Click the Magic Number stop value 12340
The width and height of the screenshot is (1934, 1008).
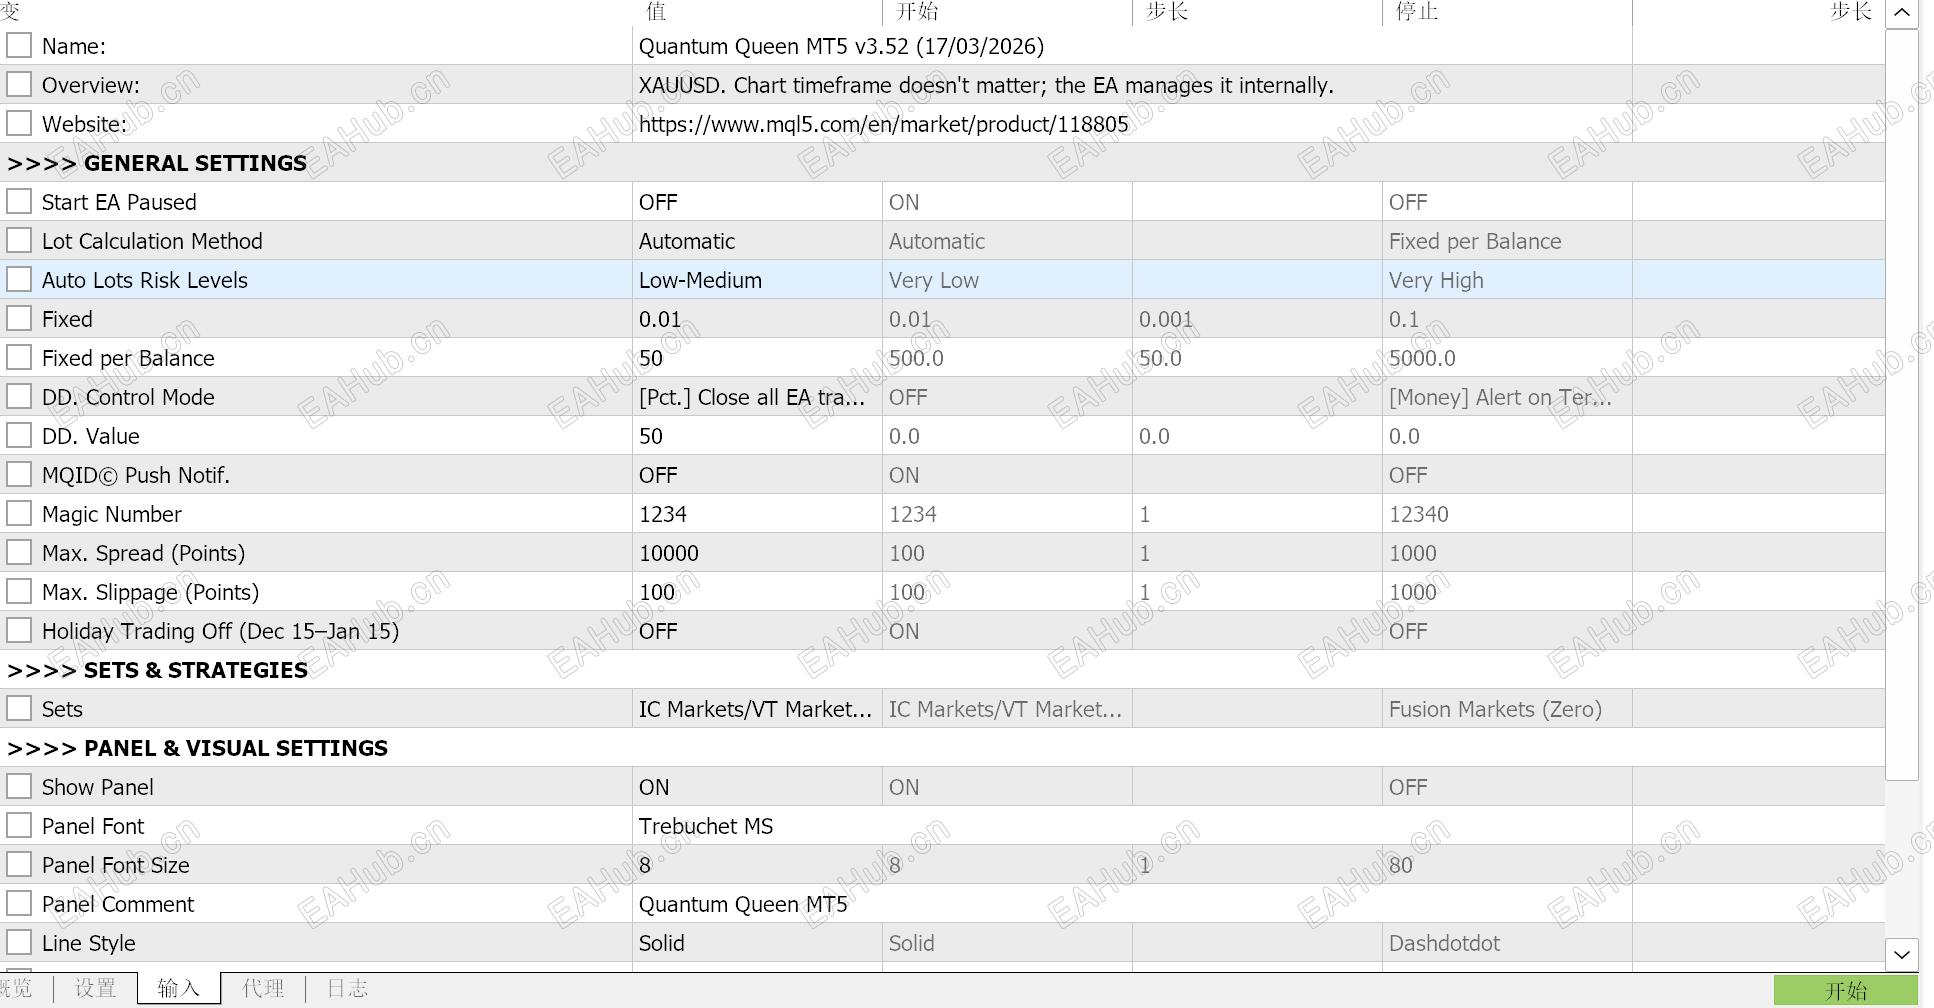point(1418,514)
